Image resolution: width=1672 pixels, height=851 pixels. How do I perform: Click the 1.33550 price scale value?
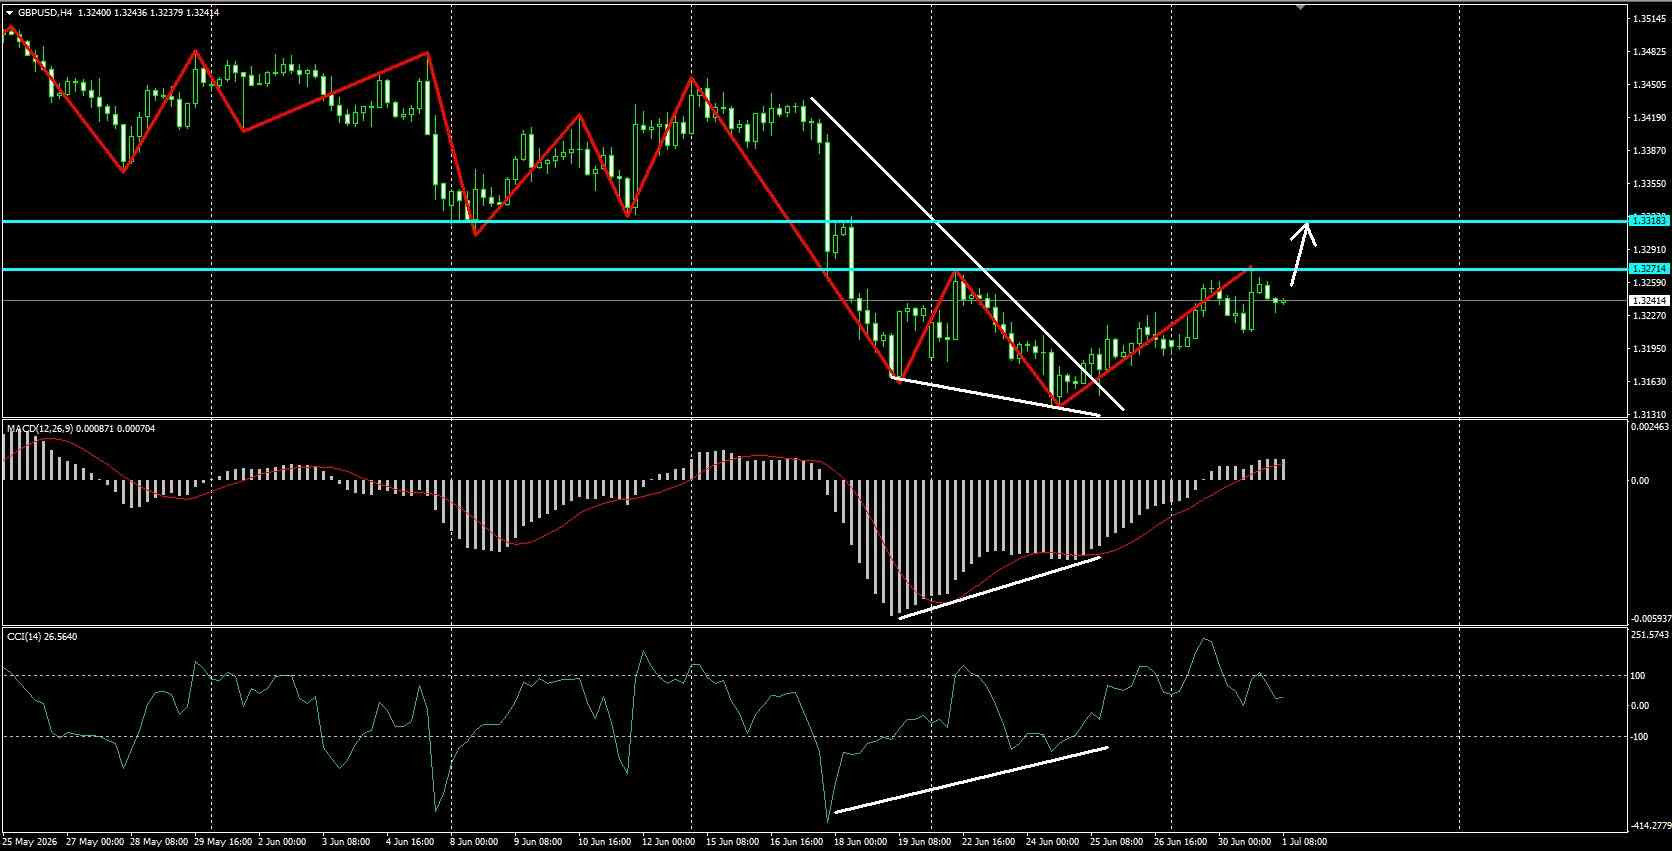[x=1649, y=184]
